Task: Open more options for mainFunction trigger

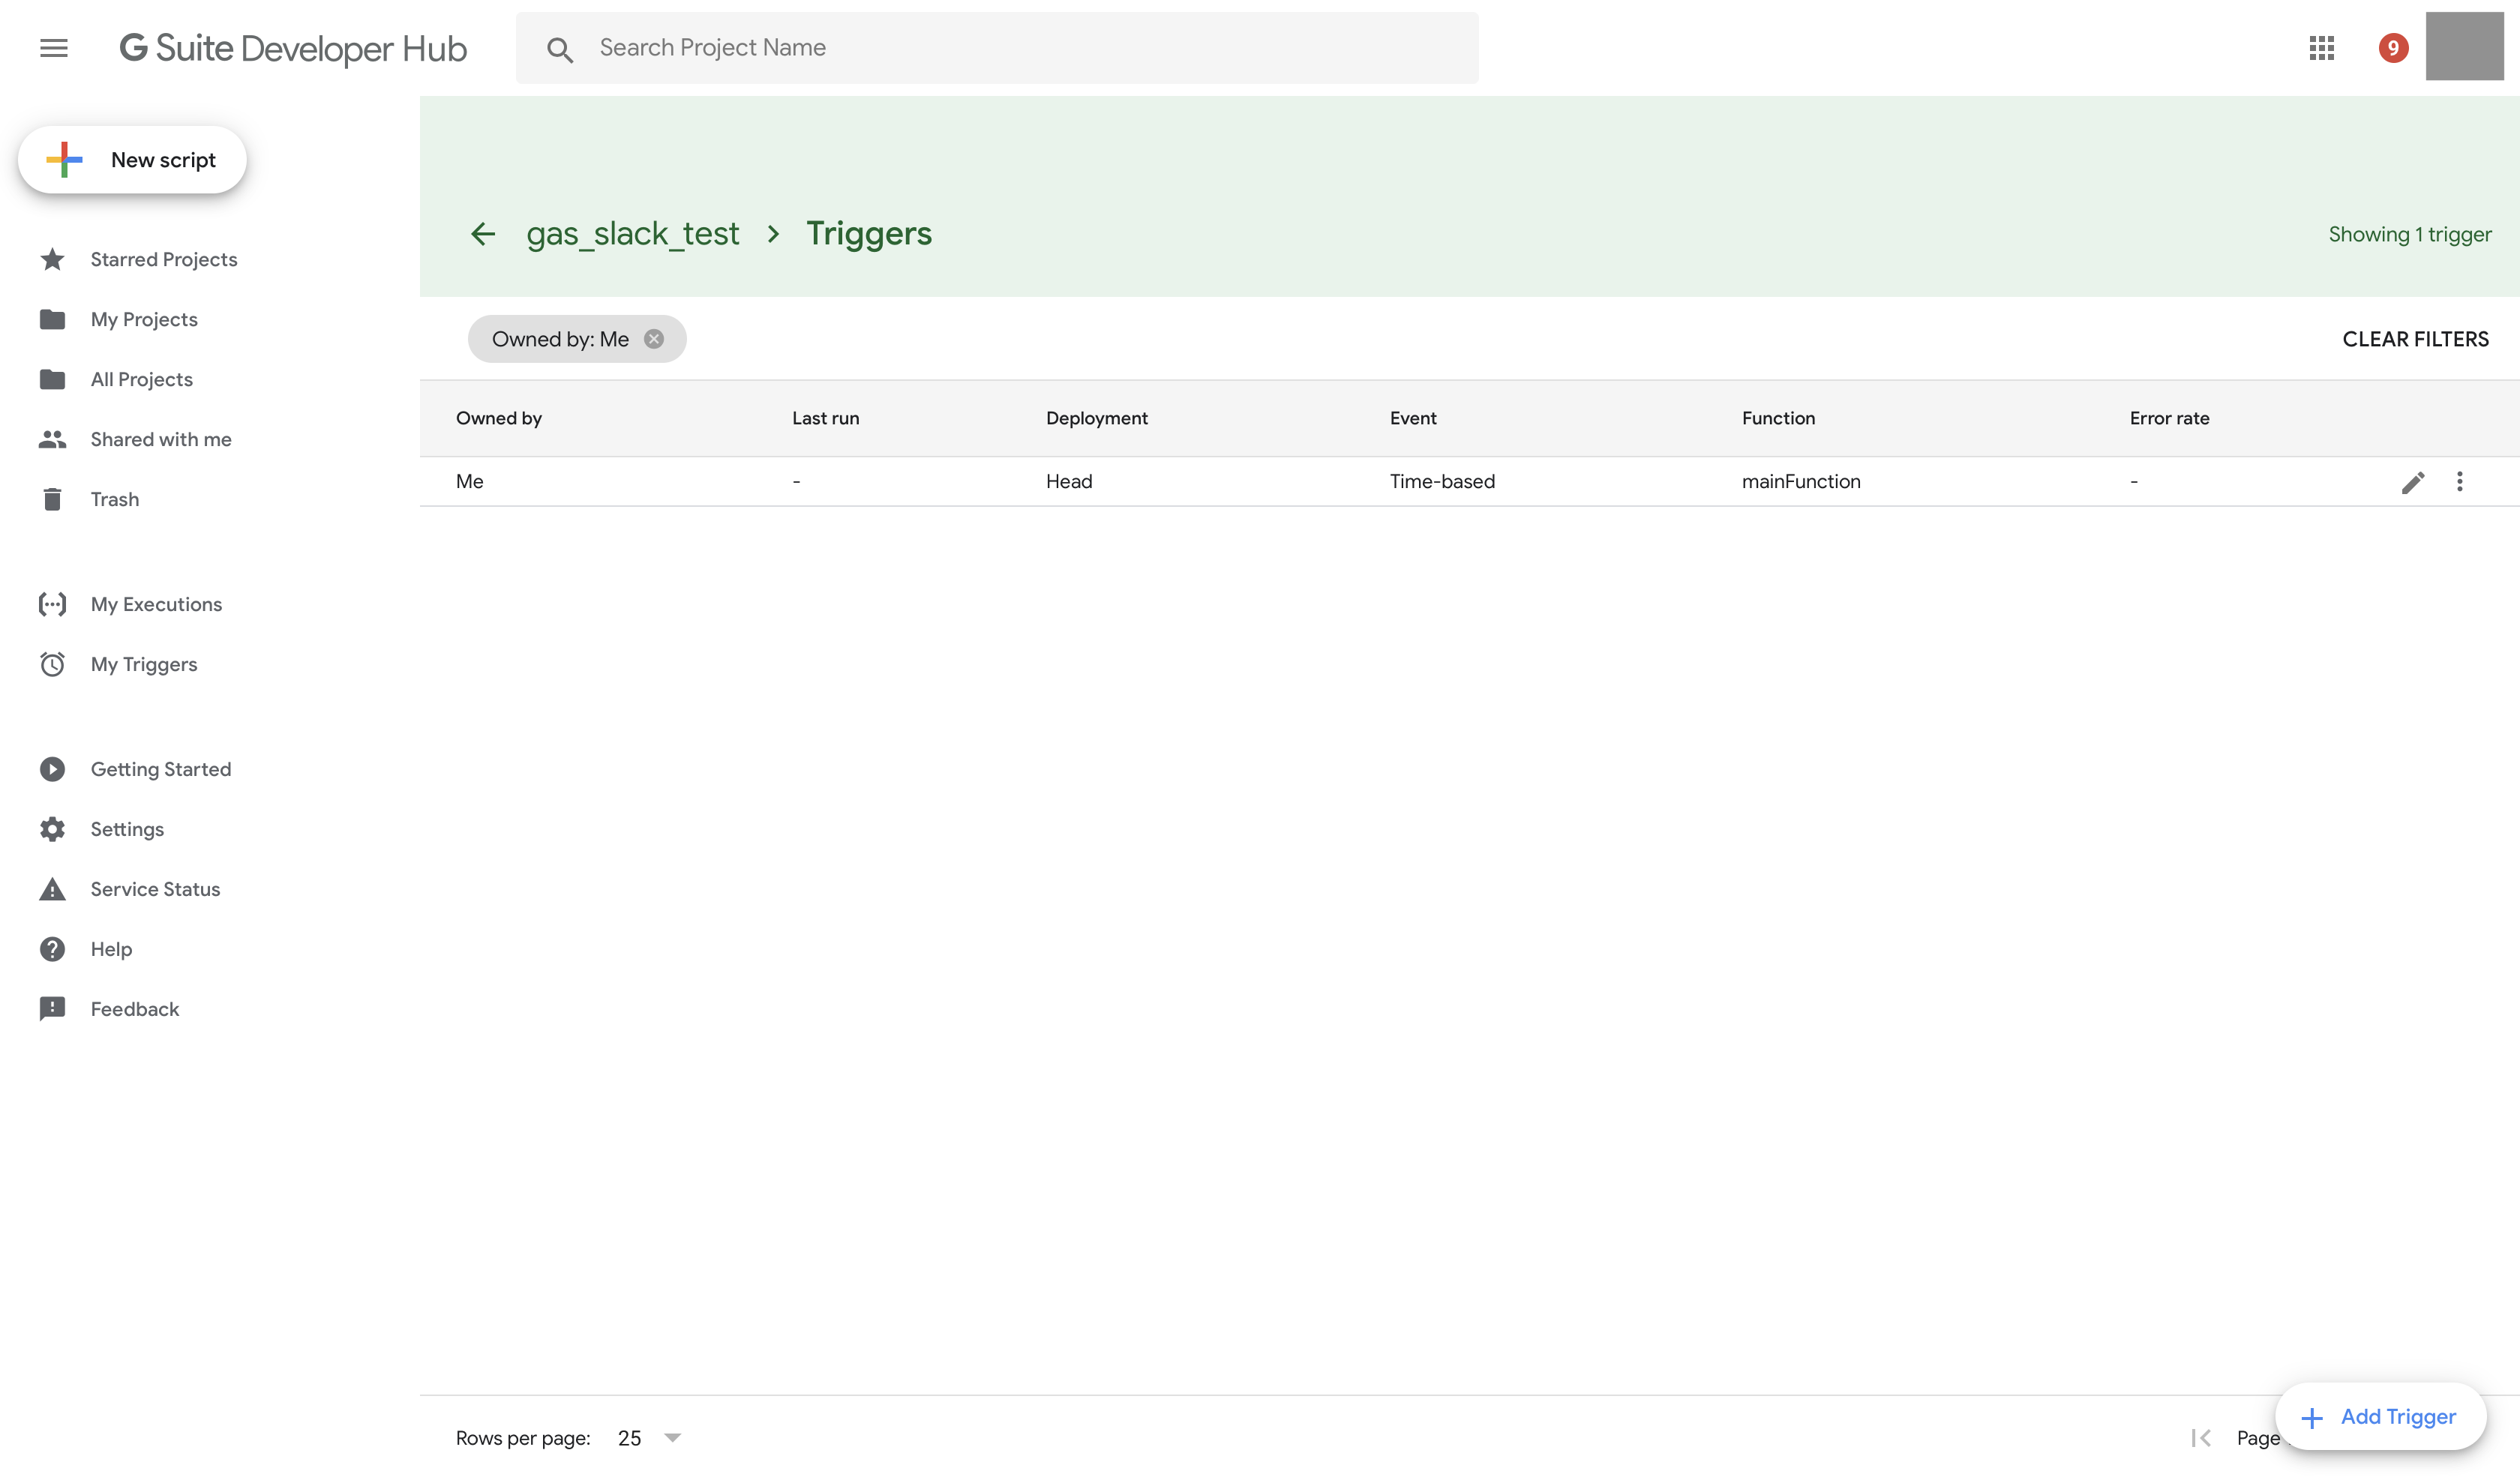Action: point(2460,482)
